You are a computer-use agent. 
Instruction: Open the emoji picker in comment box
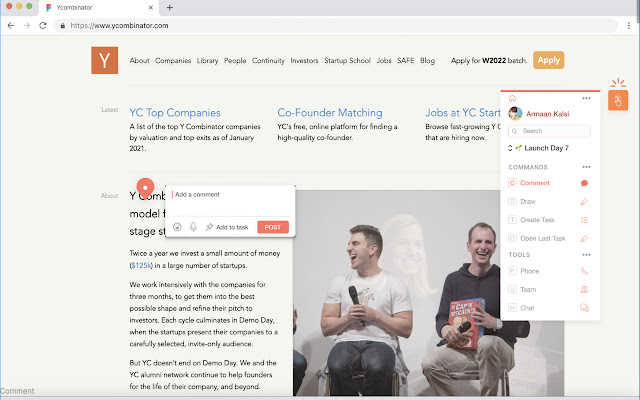coord(177,227)
